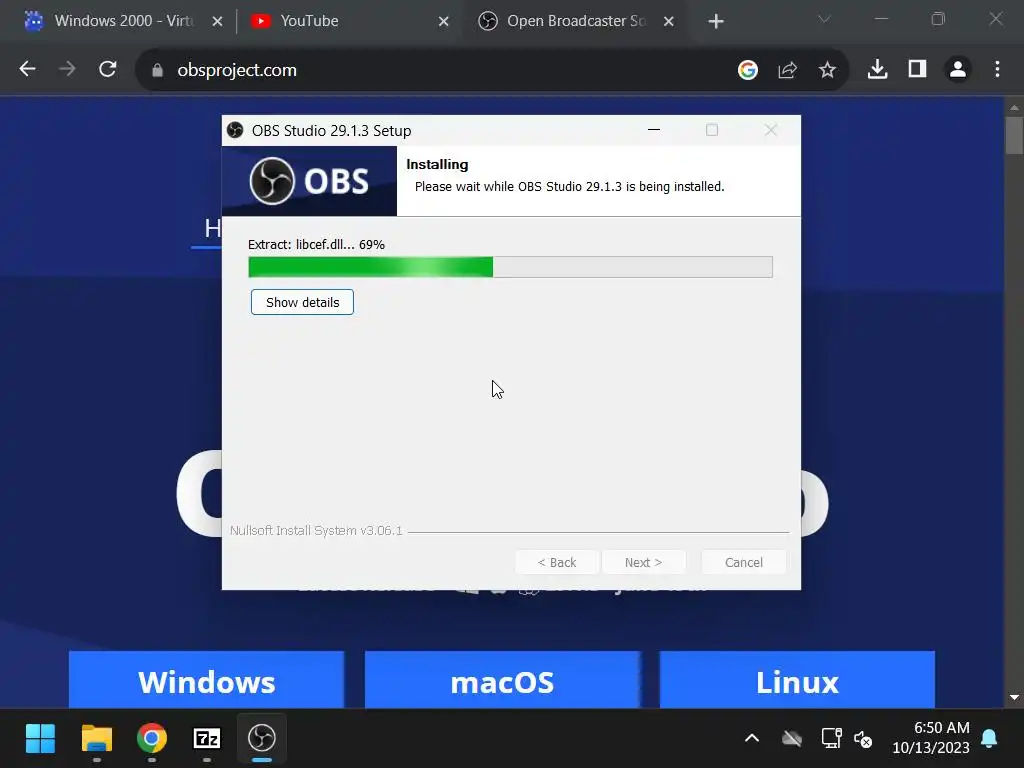This screenshot has height=768, width=1024.
Task: Bookmark this page with the star
Action: (827, 69)
